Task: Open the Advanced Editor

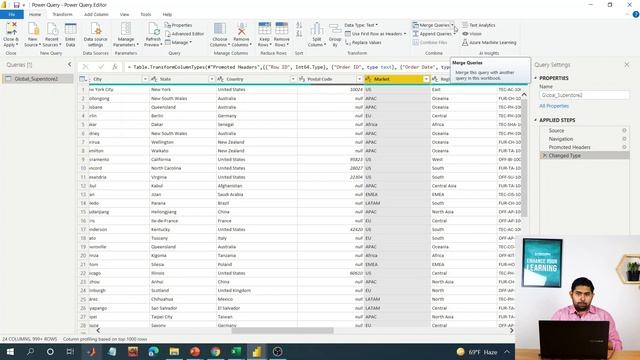Action: pos(184,33)
